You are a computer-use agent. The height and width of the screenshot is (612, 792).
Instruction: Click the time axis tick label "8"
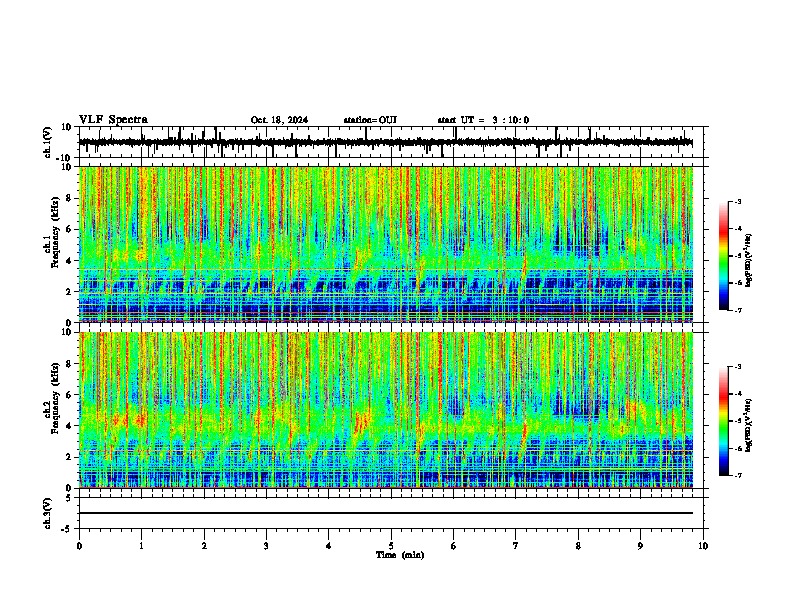pyautogui.click(x=578, y=546)
